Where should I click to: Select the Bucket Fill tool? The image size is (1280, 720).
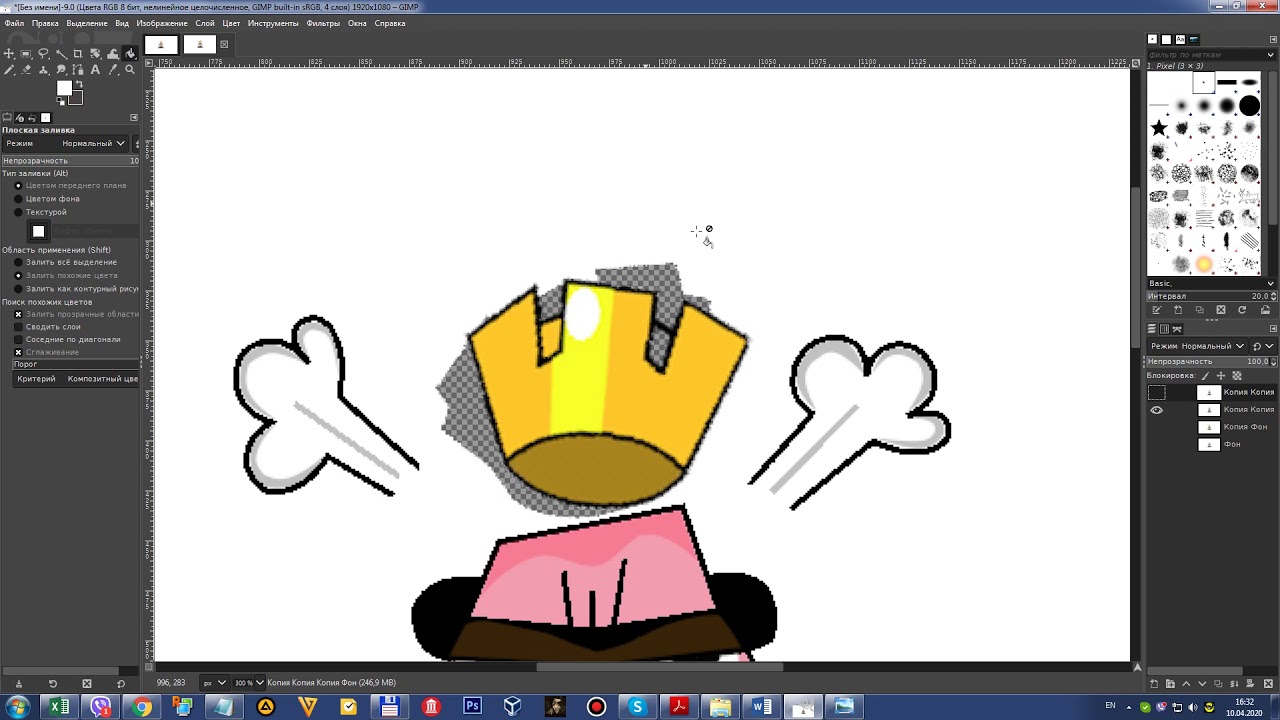pos(130,54)
